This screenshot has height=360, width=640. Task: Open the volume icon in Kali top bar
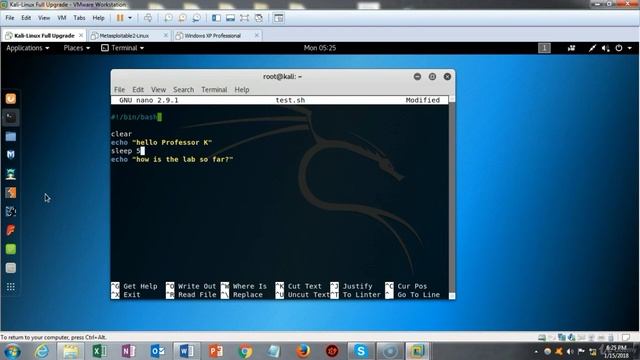pos(606,48)
